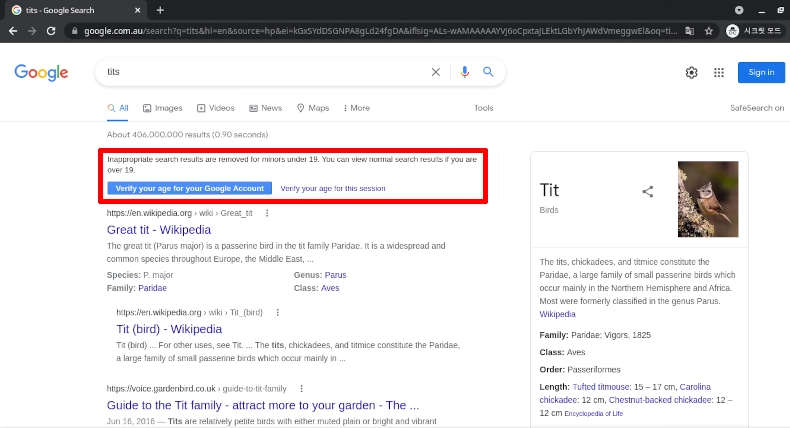Click the Parus genus link
Screen dimensions: 790x428
[x=335, y=275]
